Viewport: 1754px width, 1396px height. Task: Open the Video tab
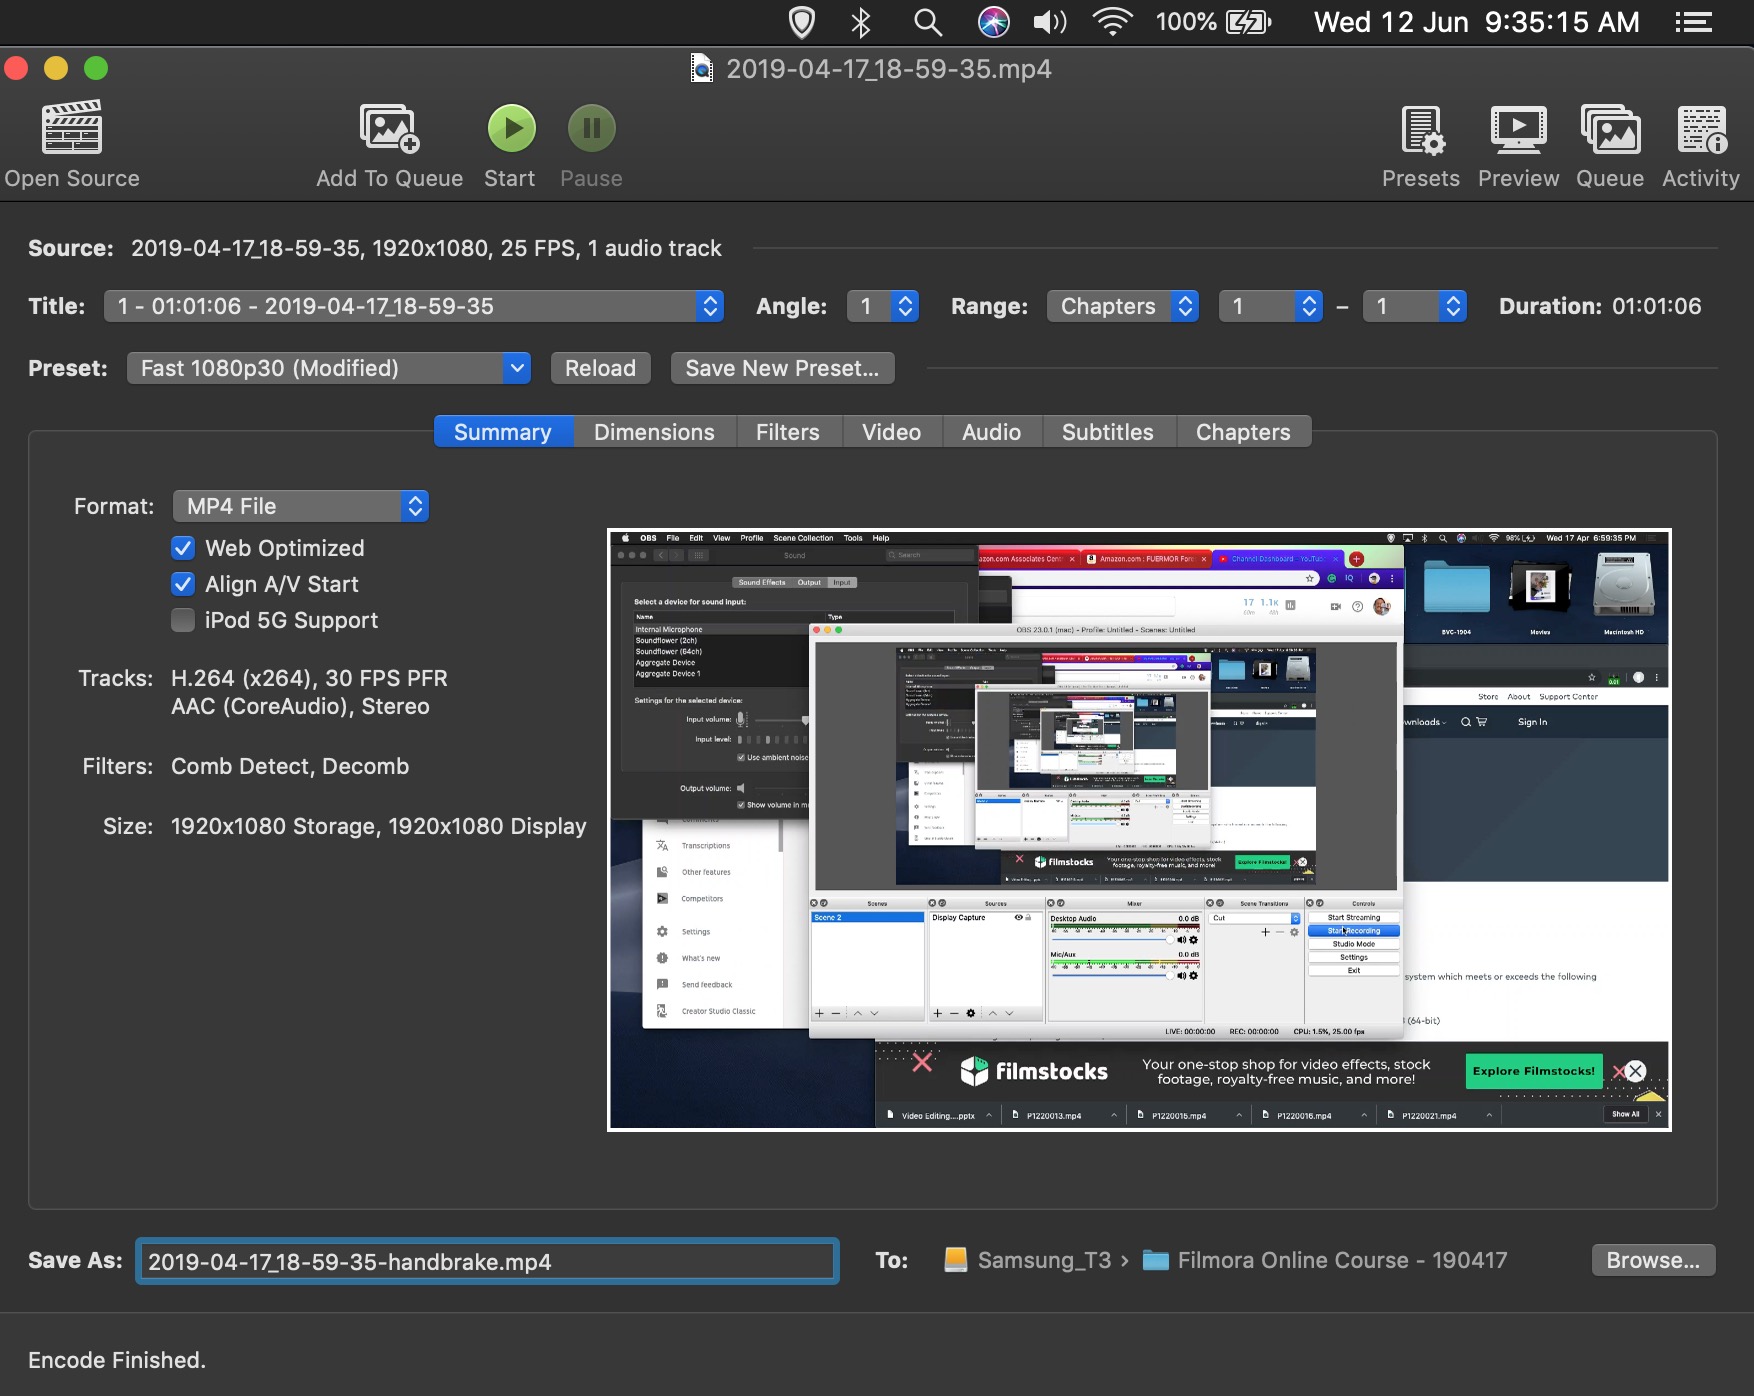pos(892,432)
